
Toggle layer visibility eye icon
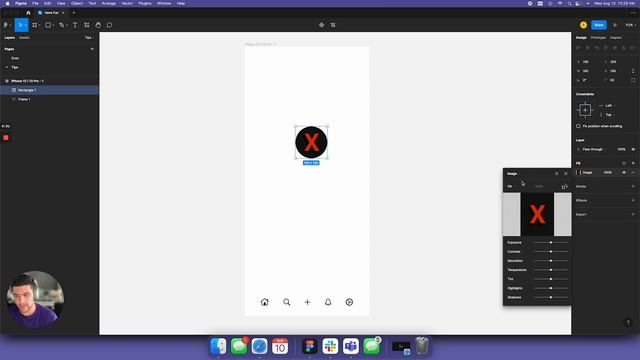point(633,149)
